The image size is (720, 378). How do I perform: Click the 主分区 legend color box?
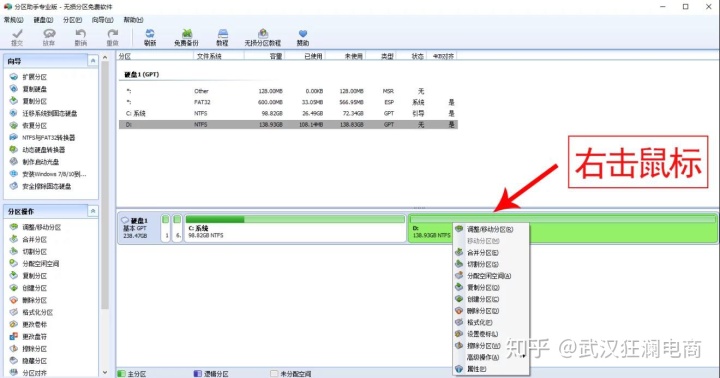point(121,373)
